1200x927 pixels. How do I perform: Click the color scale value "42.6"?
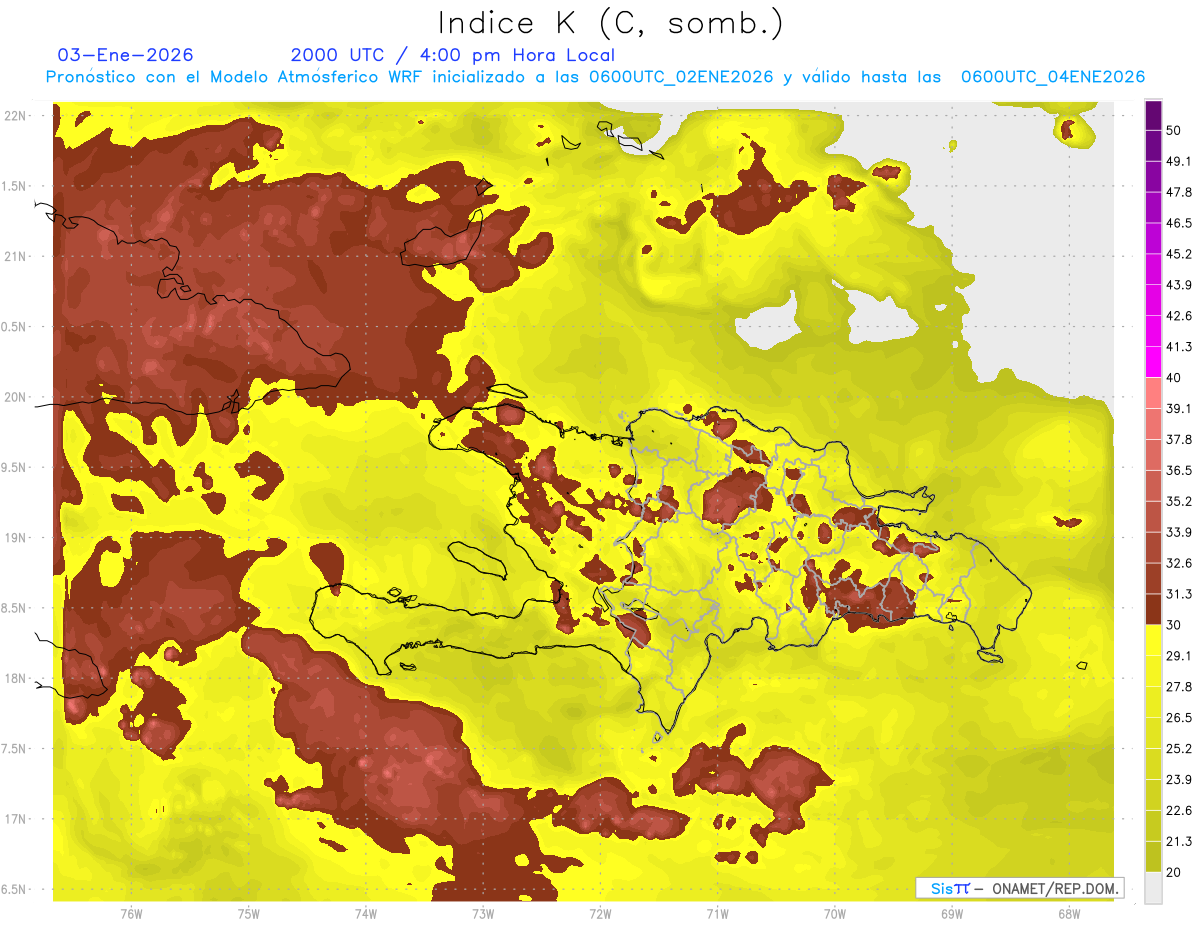pyautogui.click(x=1179, y=316)
